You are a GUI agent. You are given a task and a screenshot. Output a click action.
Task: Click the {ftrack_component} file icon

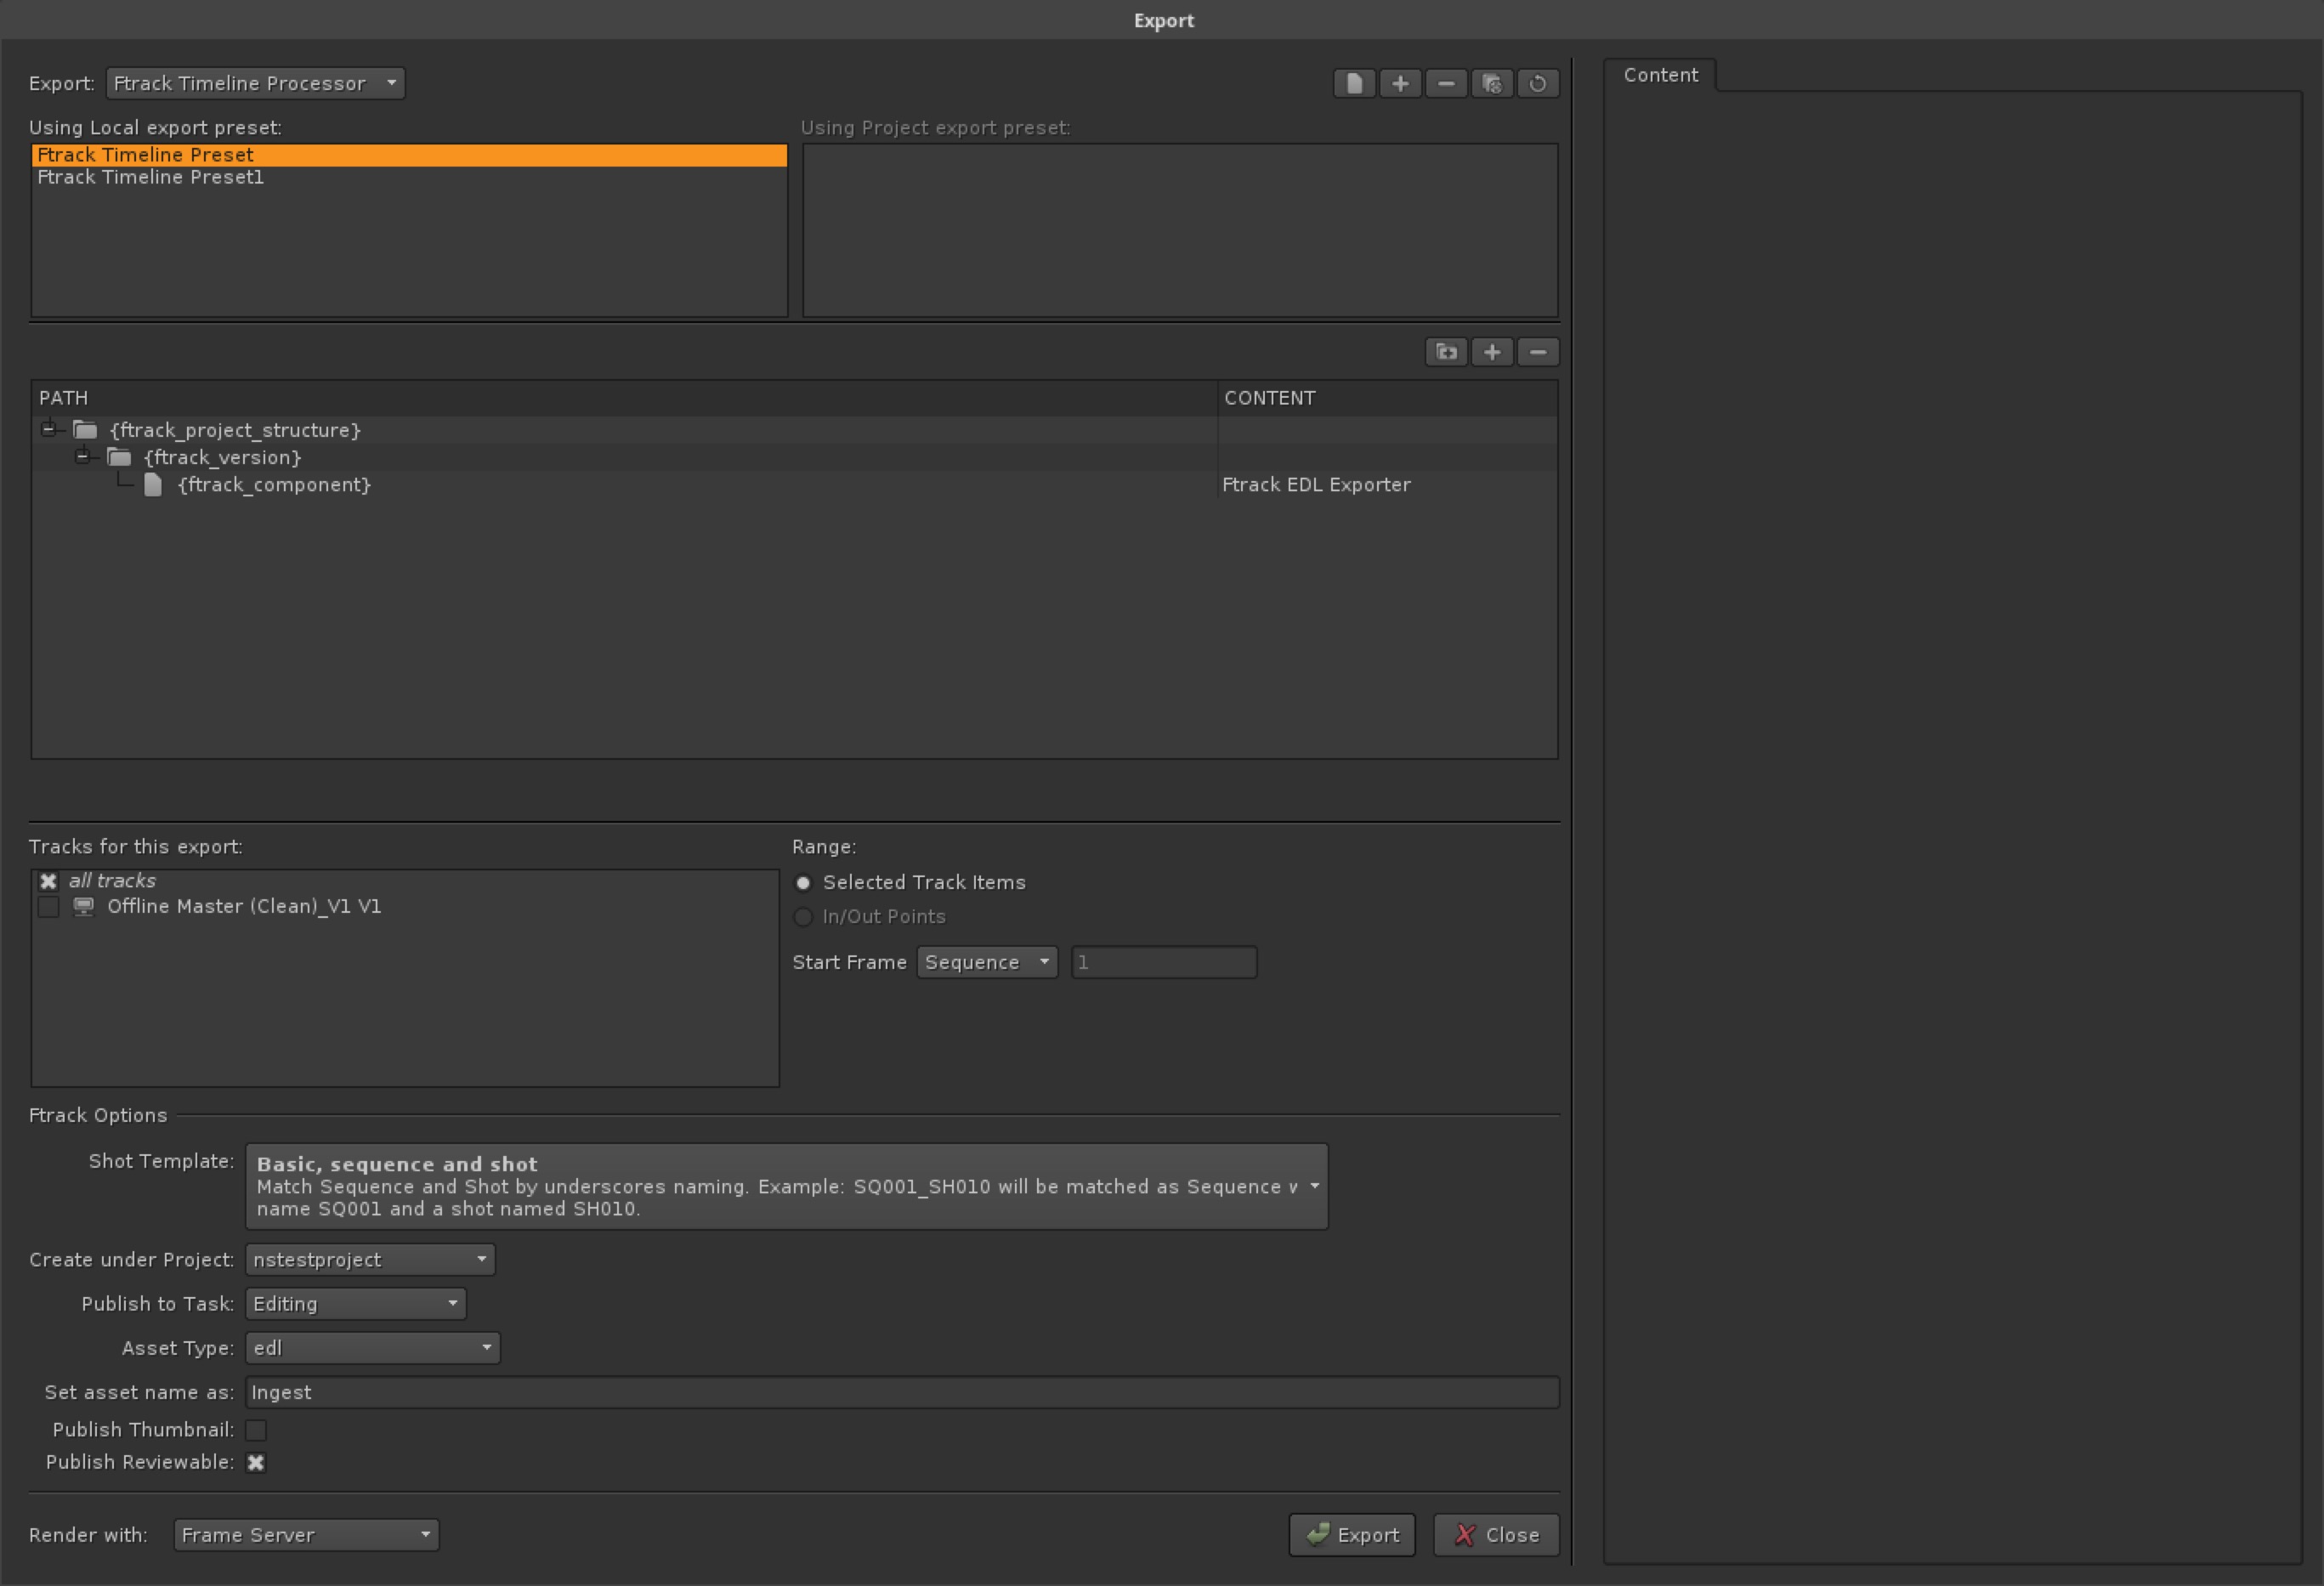(x=153, y=485)
